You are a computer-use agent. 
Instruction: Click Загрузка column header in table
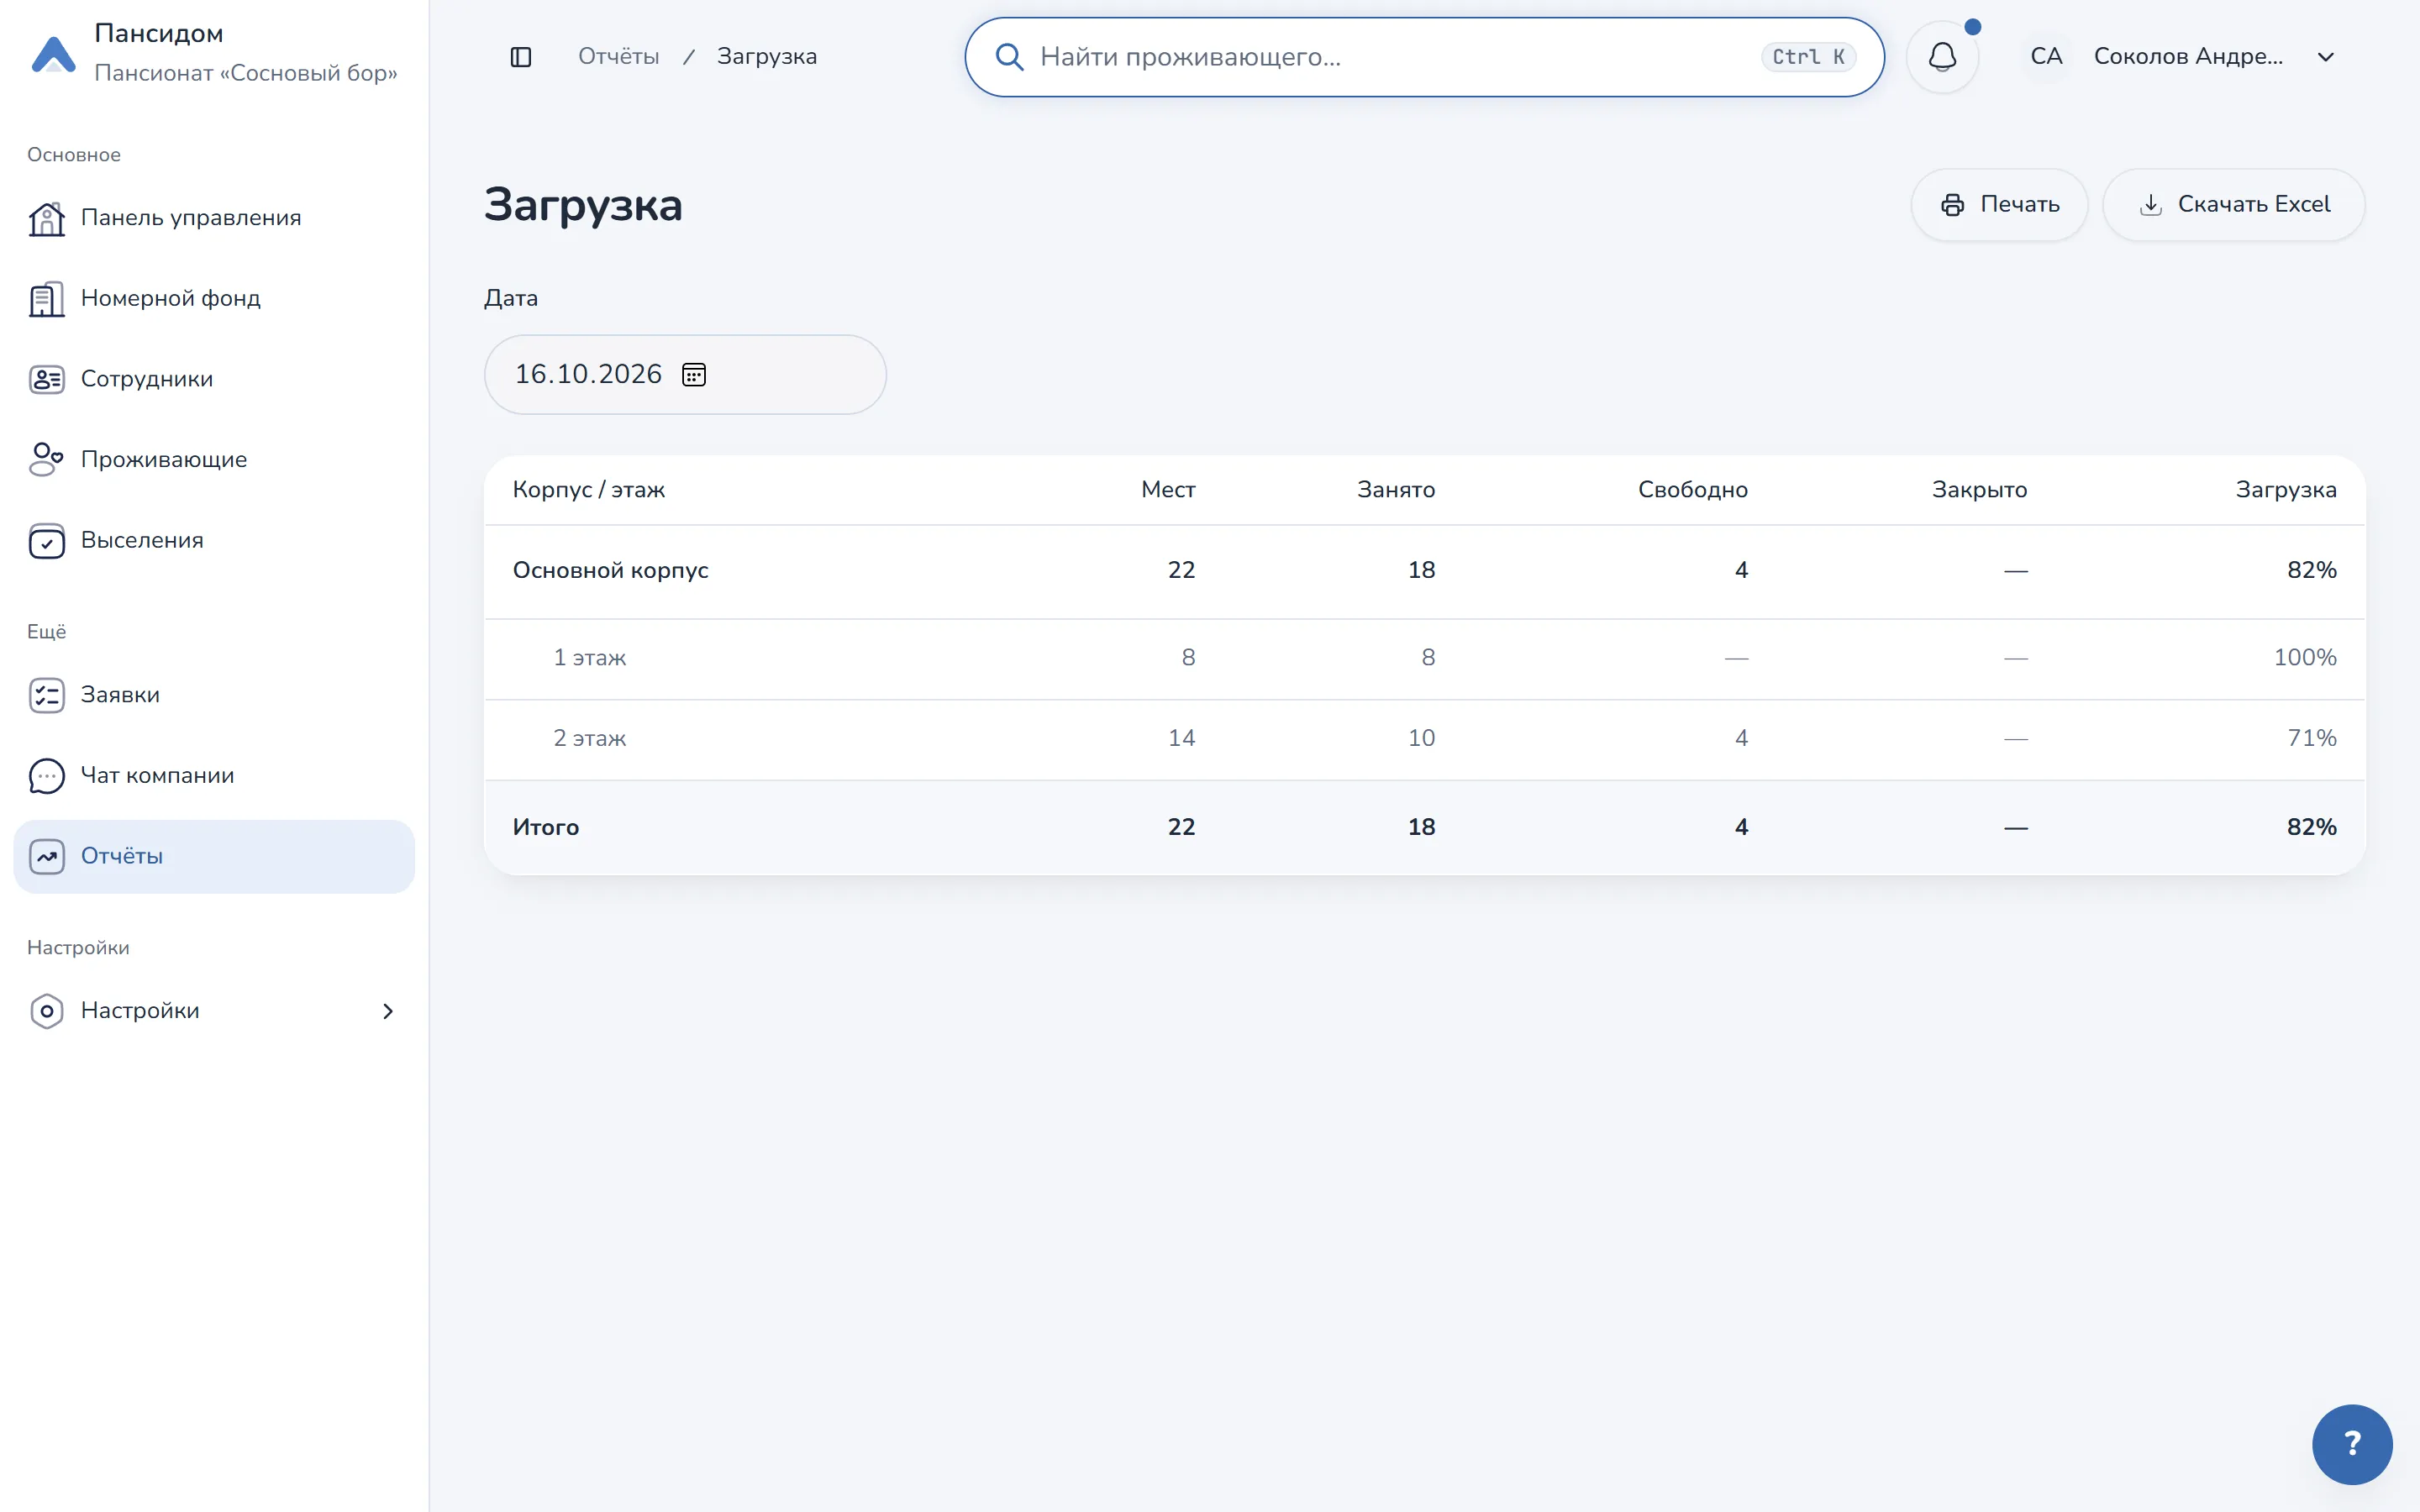[x=2286, y=490]
